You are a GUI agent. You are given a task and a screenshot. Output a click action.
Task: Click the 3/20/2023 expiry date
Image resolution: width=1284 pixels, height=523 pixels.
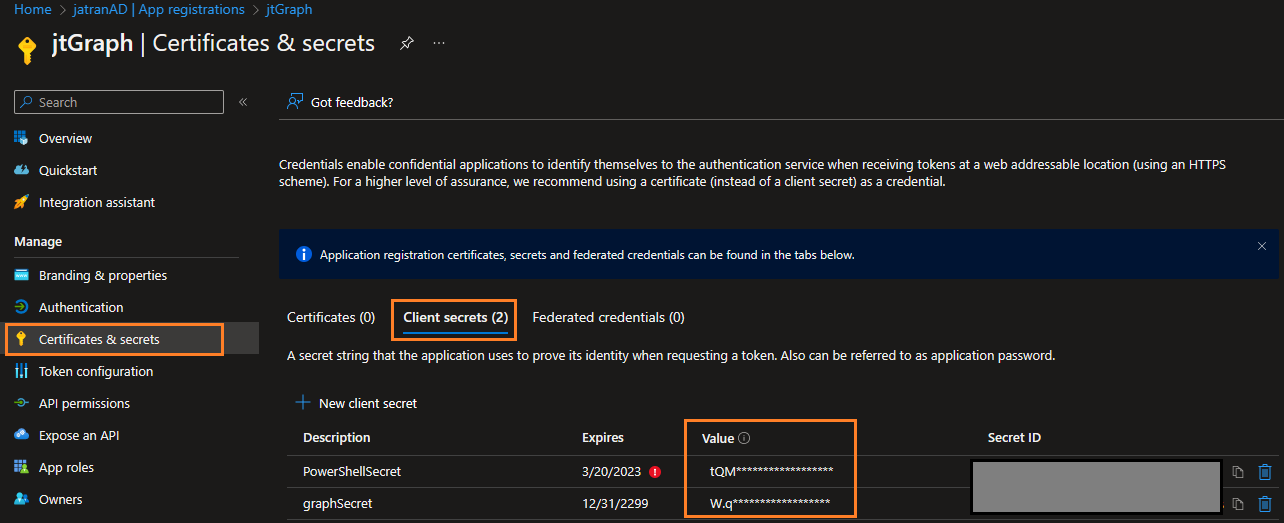click(x=611, y=471)
